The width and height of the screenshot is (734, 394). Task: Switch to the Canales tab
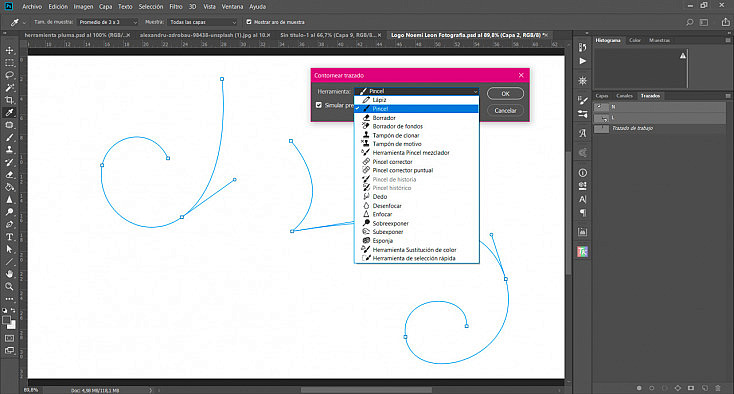(624, 96)
